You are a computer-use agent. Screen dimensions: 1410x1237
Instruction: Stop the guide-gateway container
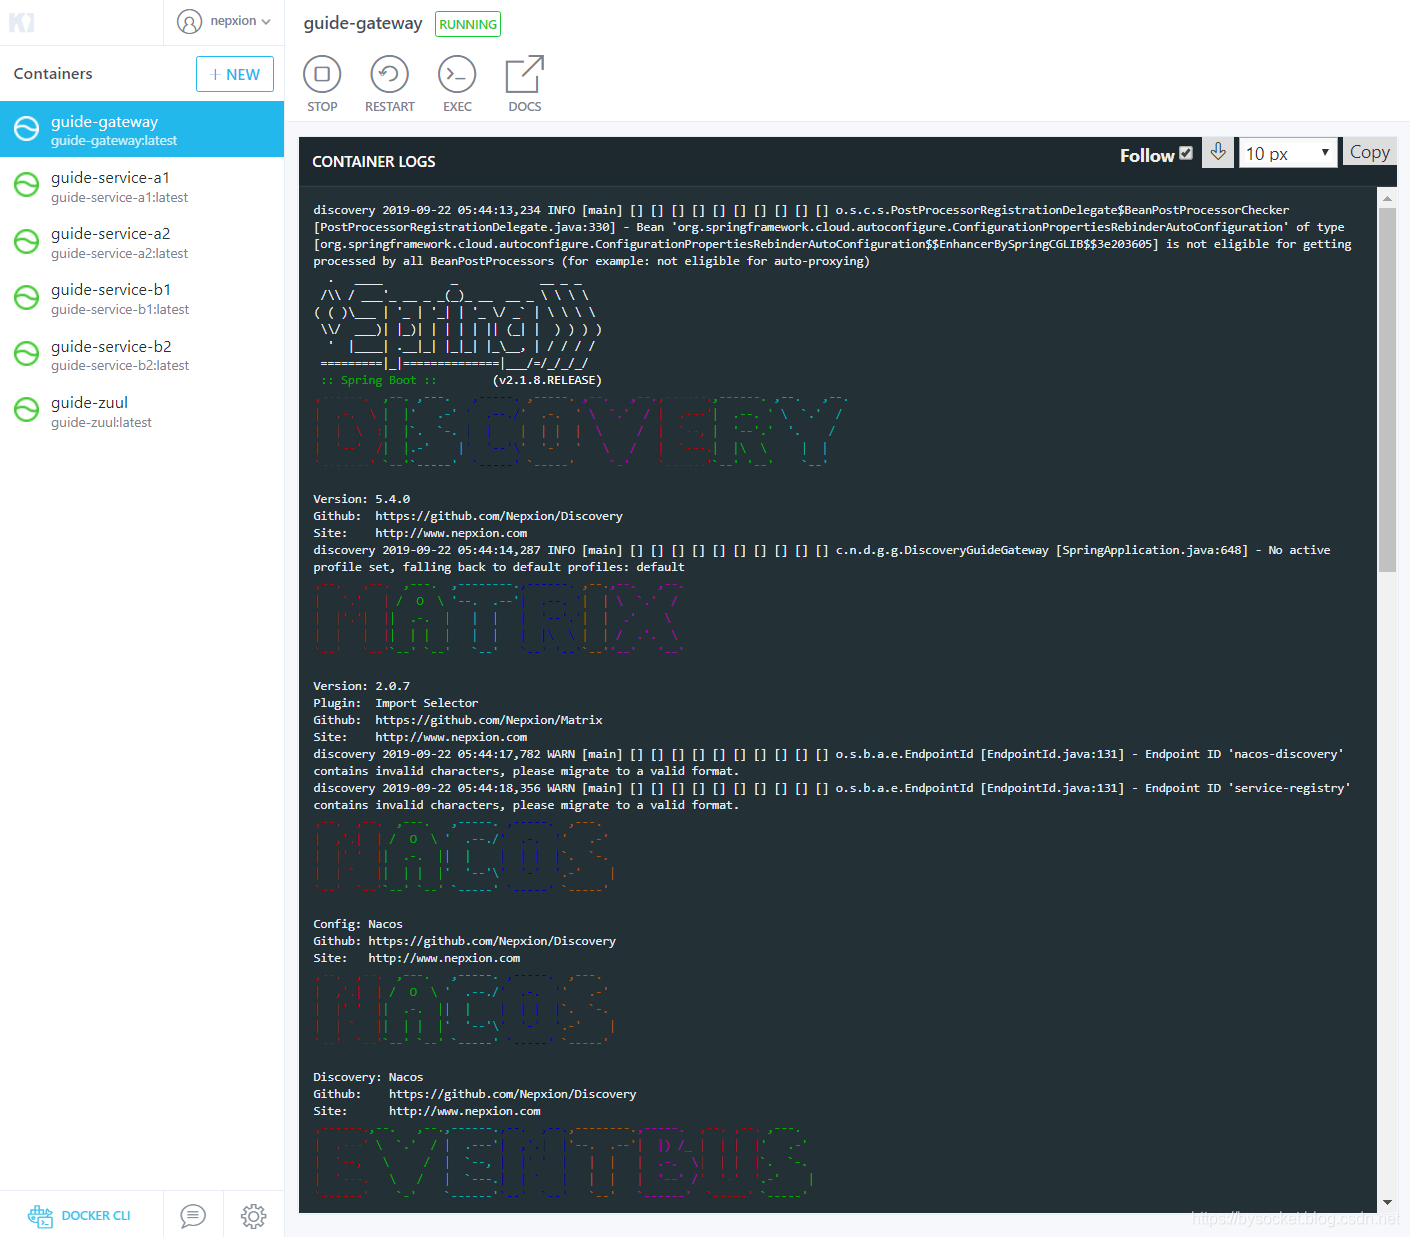click(x=322, y=84)
